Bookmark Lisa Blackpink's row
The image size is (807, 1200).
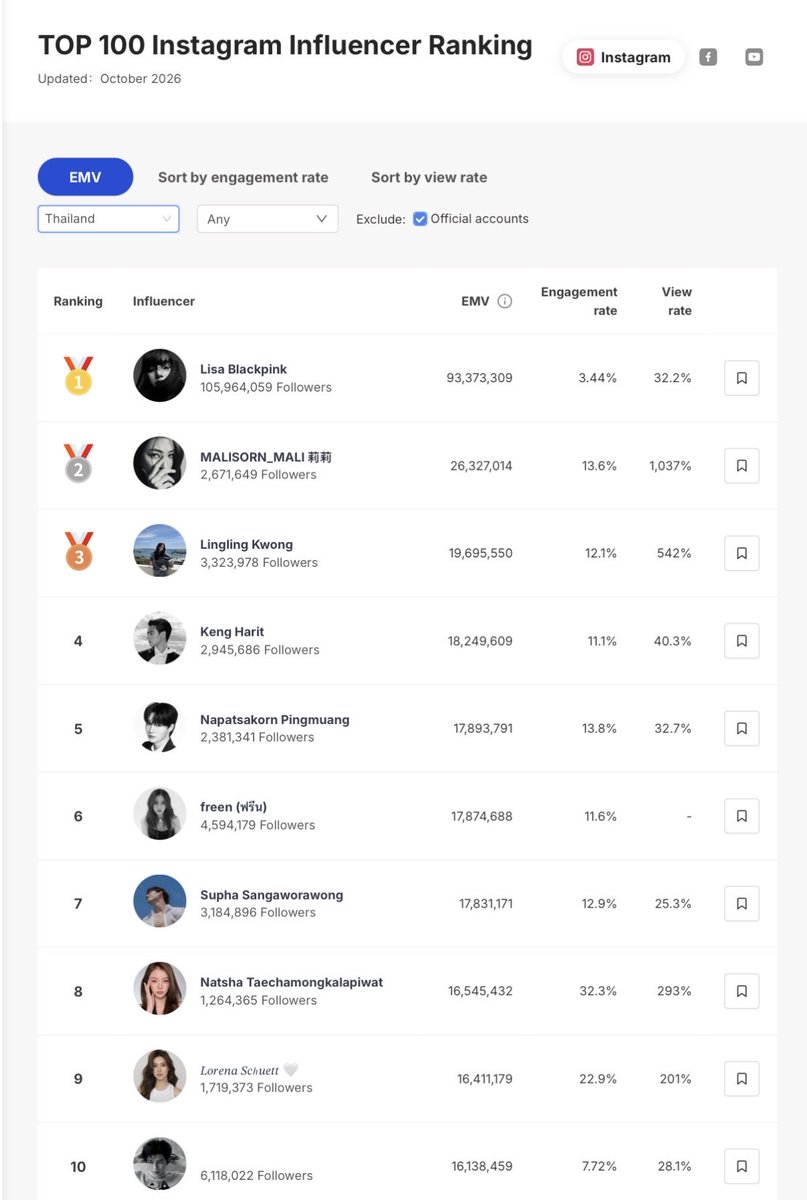point(741,378)
